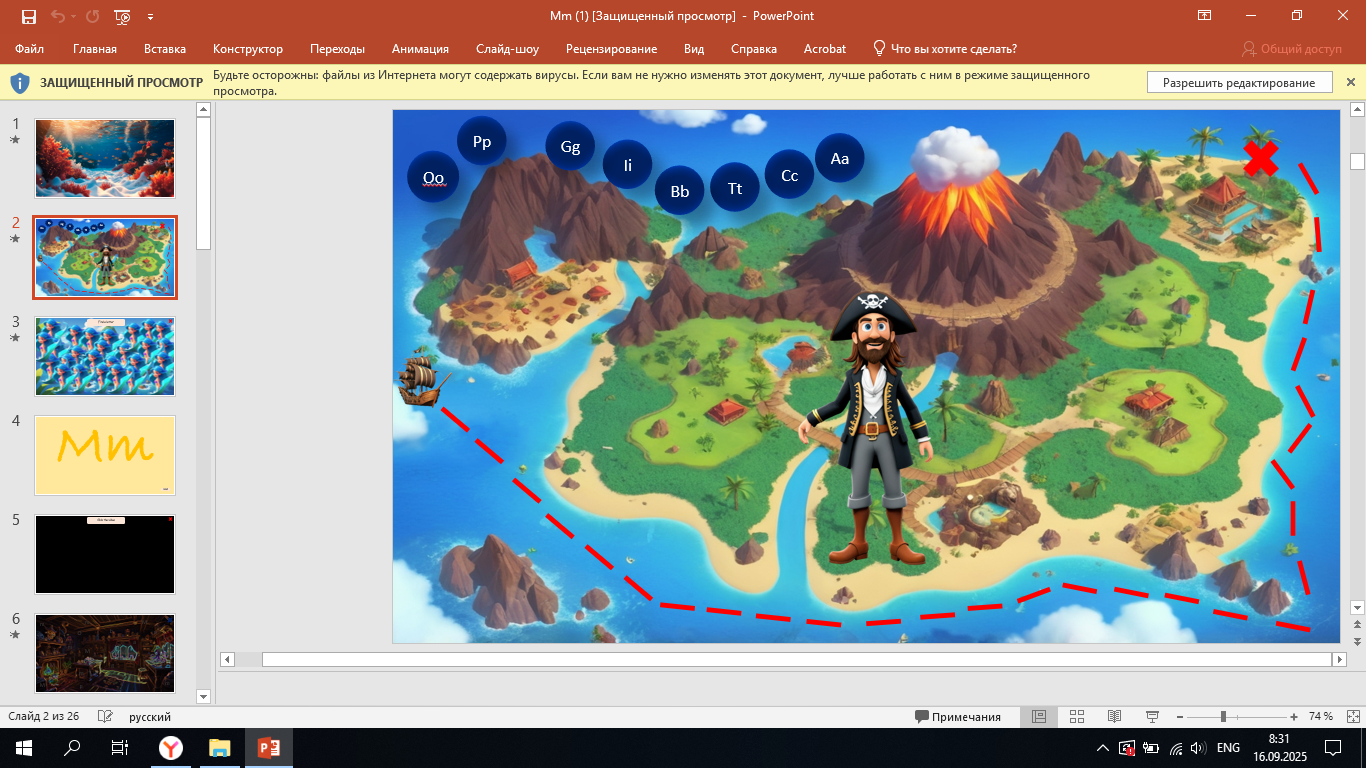1366x768 pixels.
Task: Select slide 3 mermaids thumbnail
Action: (105, 356)
